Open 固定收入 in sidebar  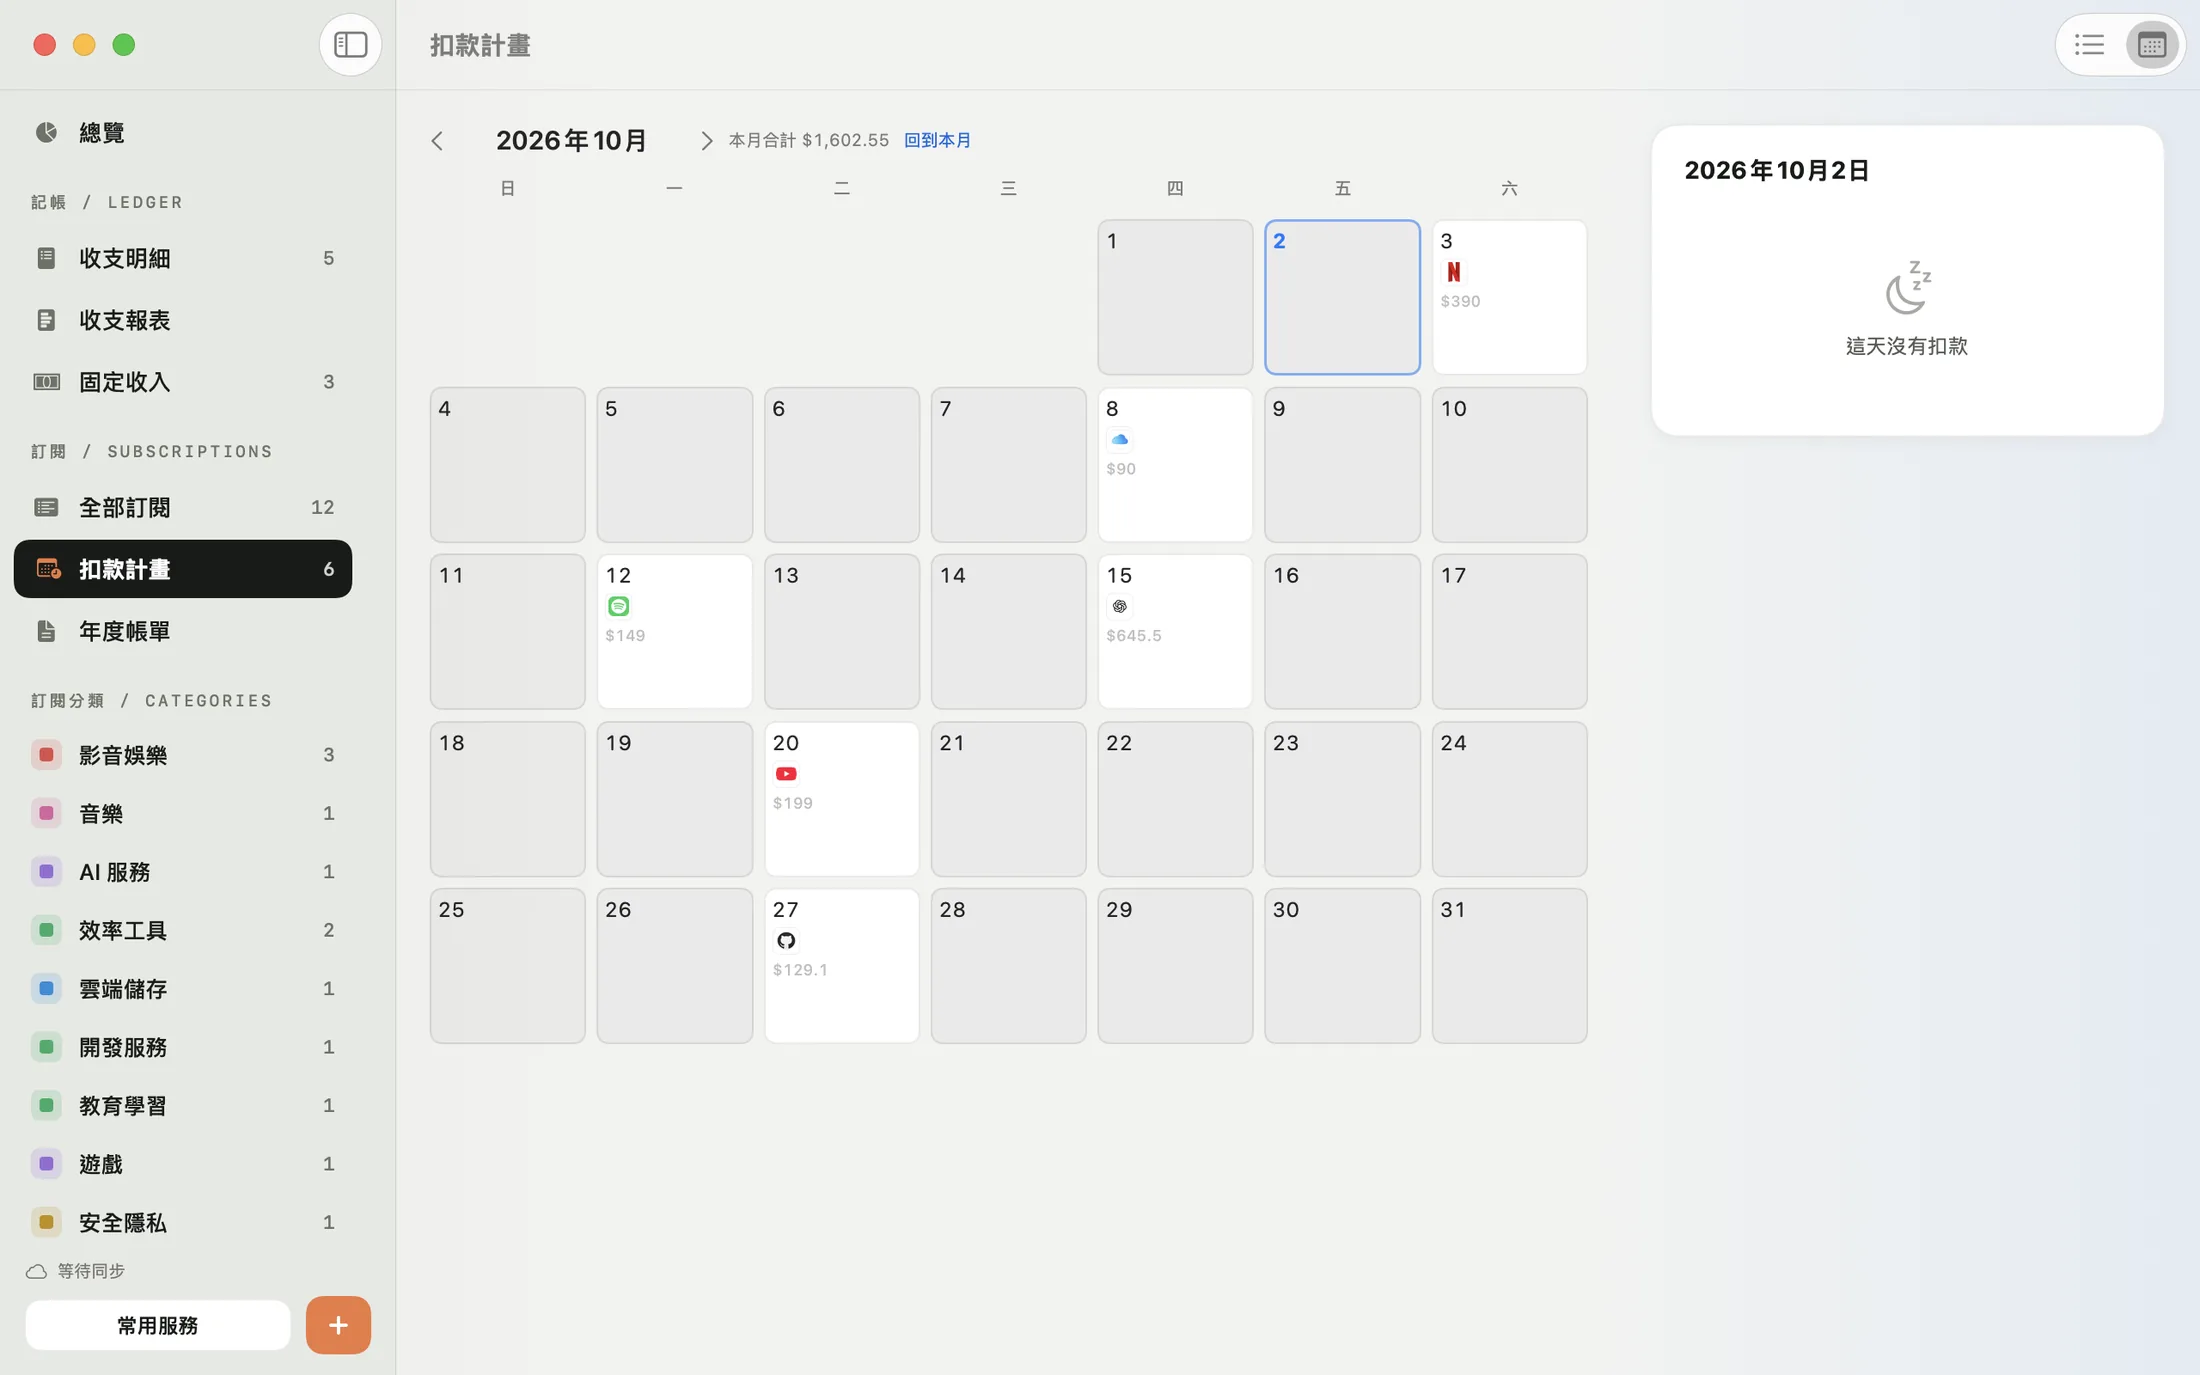click(x=183, y=382)
